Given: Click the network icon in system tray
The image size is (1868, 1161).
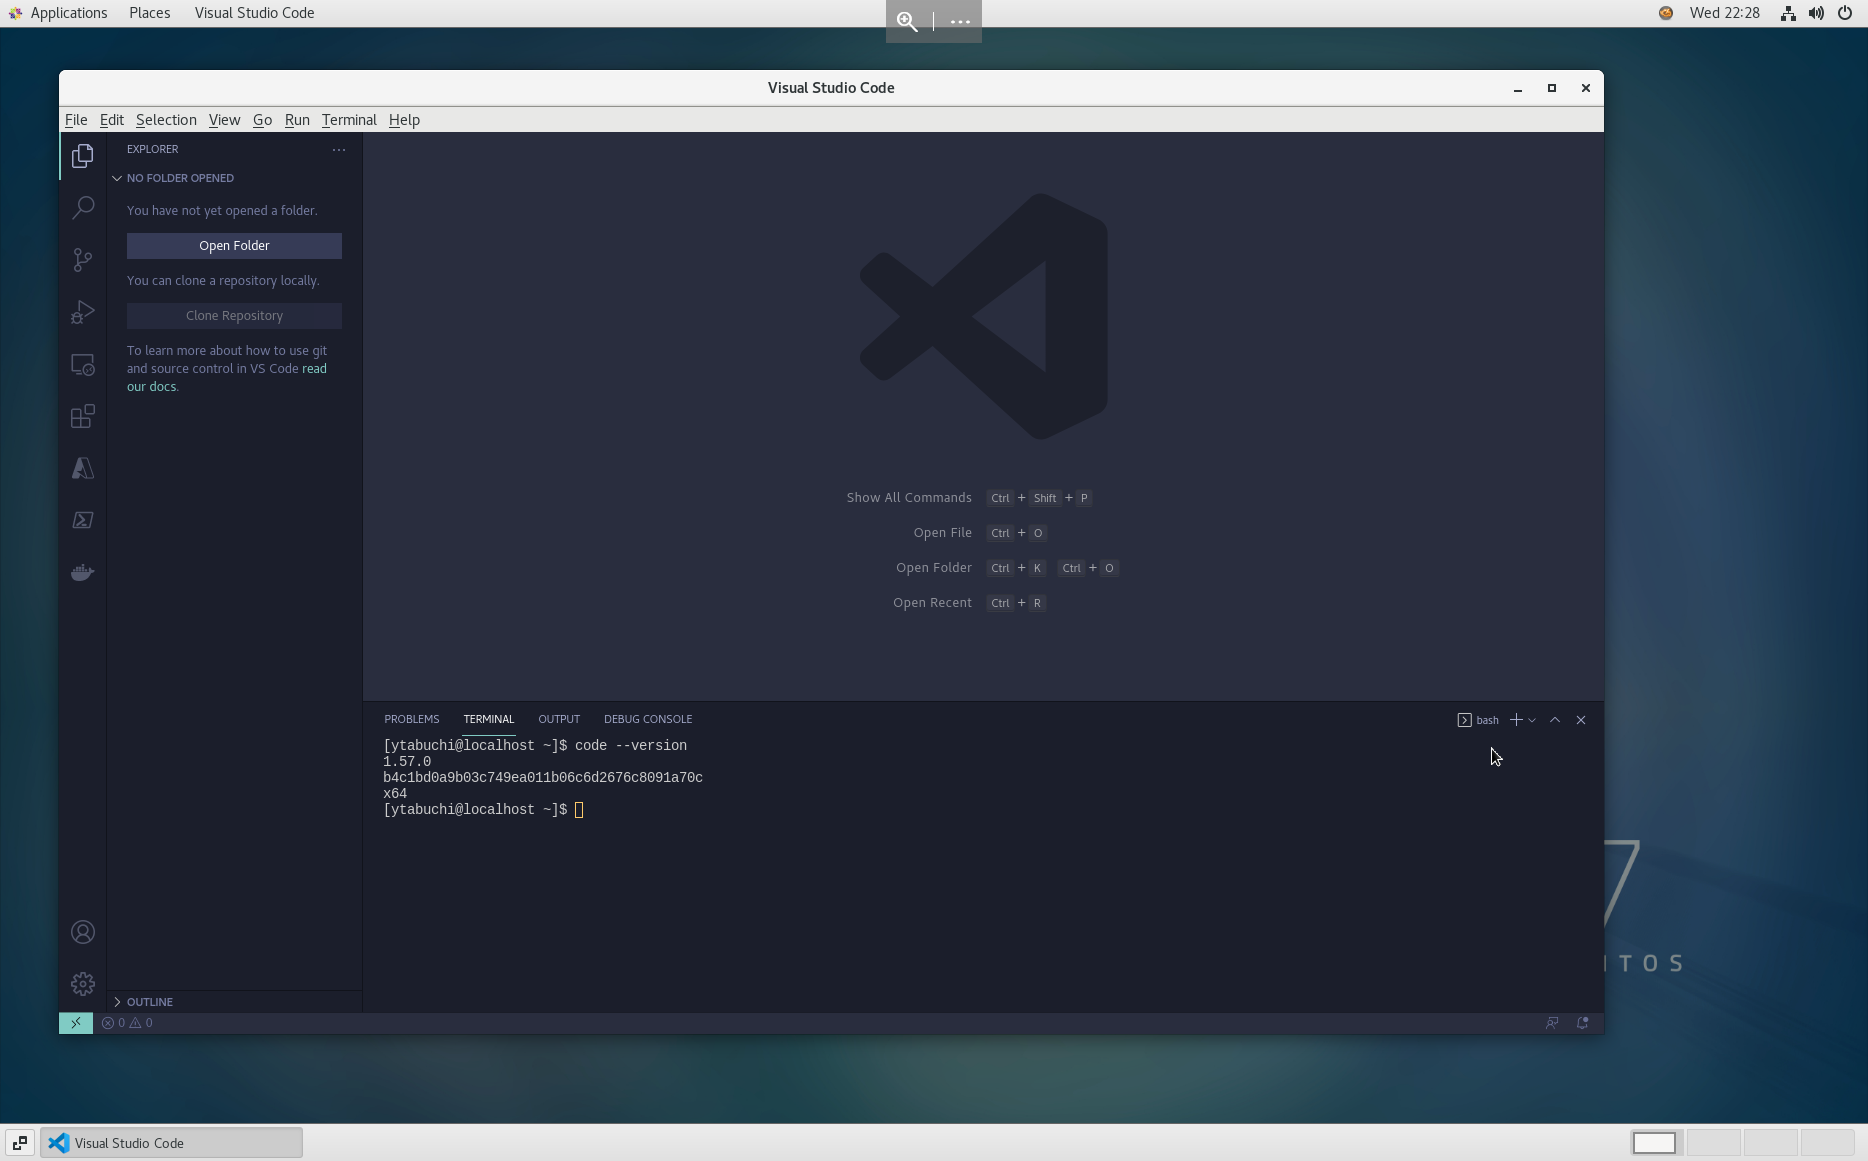Looking at the screenshot, I should 1788,13.
